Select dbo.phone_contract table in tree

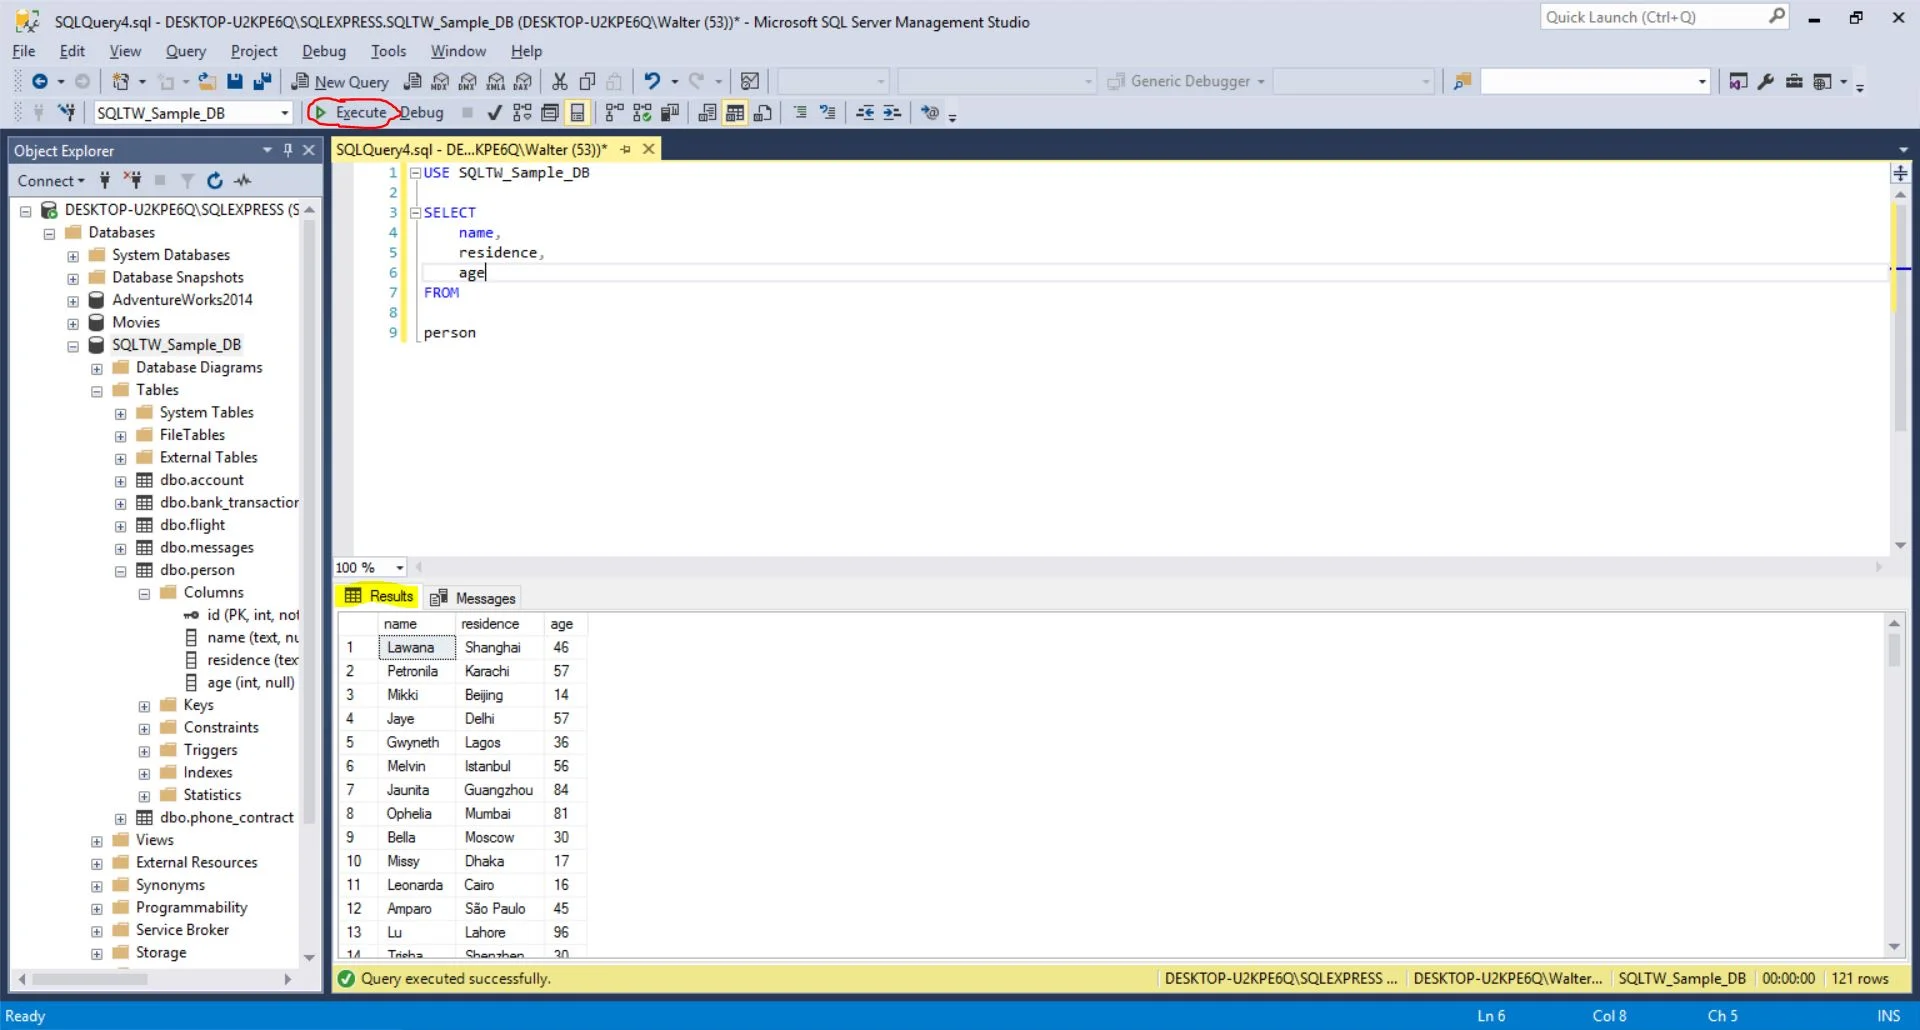pos(226,818)
